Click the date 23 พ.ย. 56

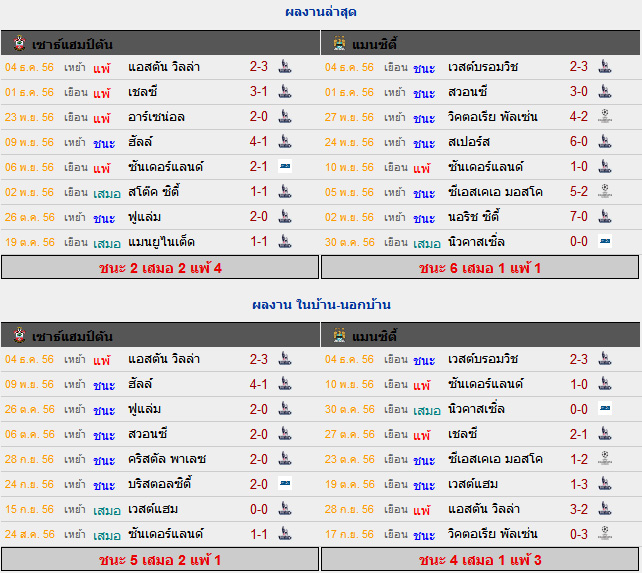pos(29,118)
